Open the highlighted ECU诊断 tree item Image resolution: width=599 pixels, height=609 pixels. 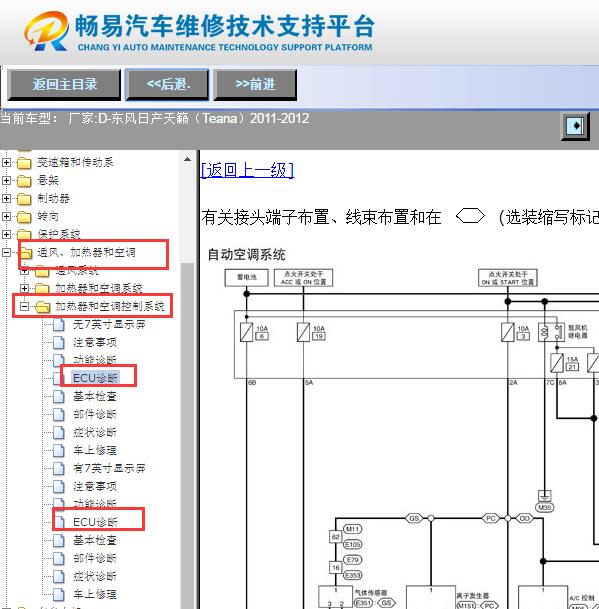click(96, 378)
